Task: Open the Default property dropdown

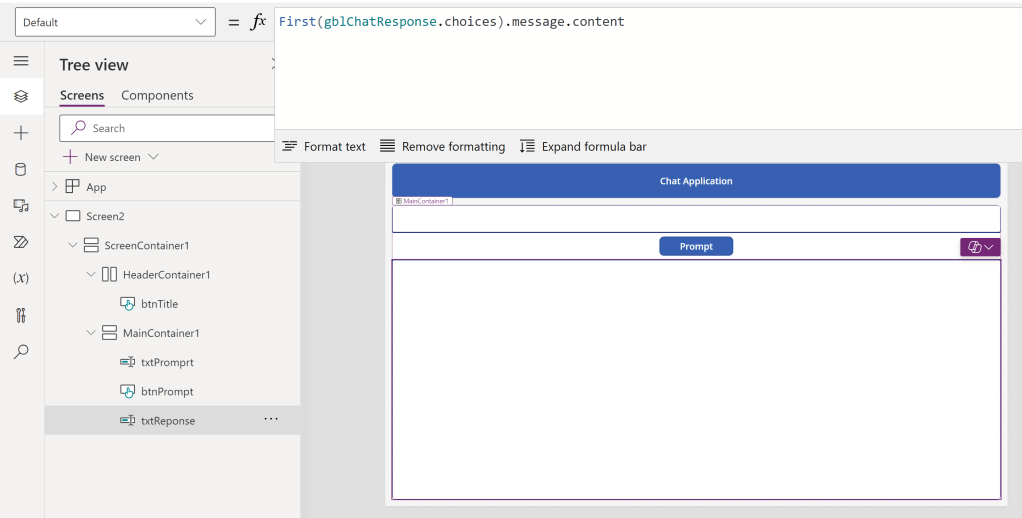Action: [x=115, y=22]
